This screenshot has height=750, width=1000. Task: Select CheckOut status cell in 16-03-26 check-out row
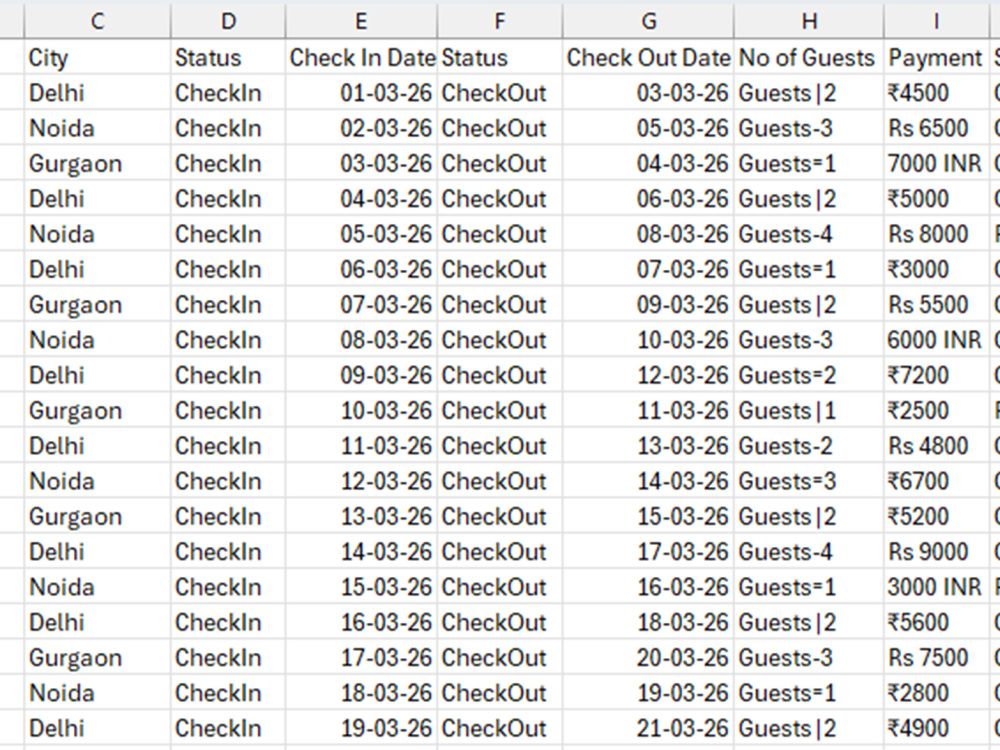499,587
